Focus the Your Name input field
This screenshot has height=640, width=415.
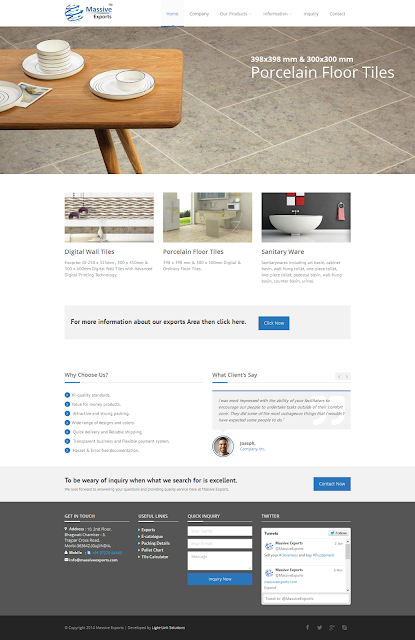[220, 531]
